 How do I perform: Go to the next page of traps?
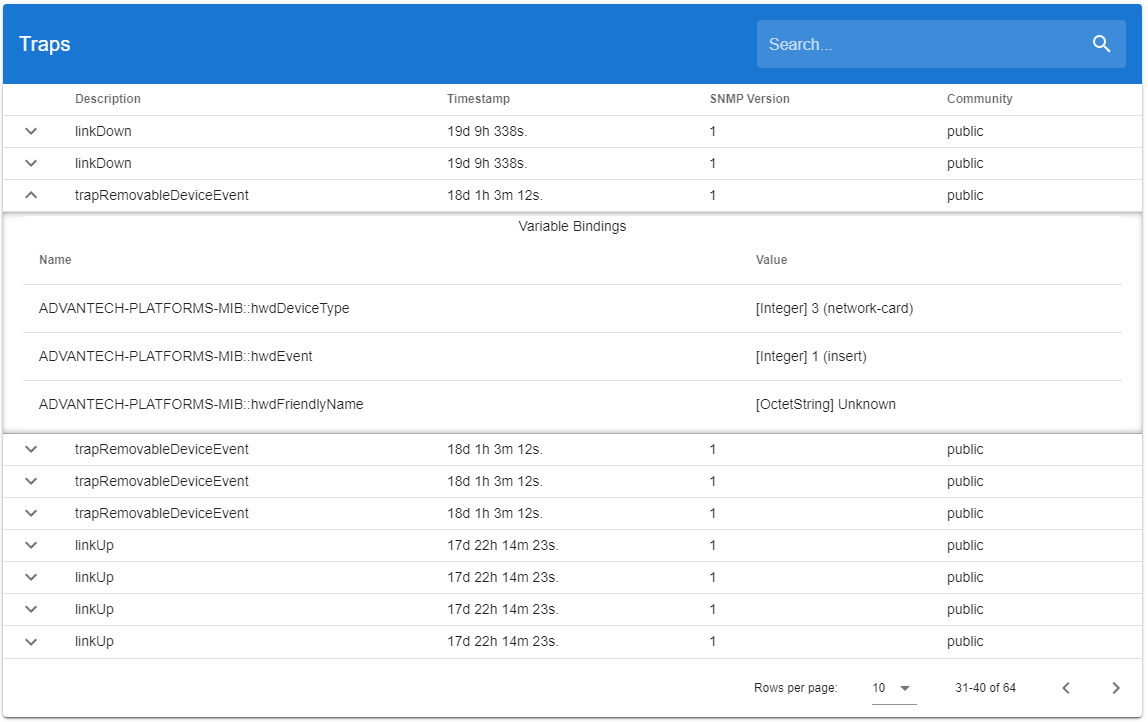pyautogui.click(x=1116, y=688)
